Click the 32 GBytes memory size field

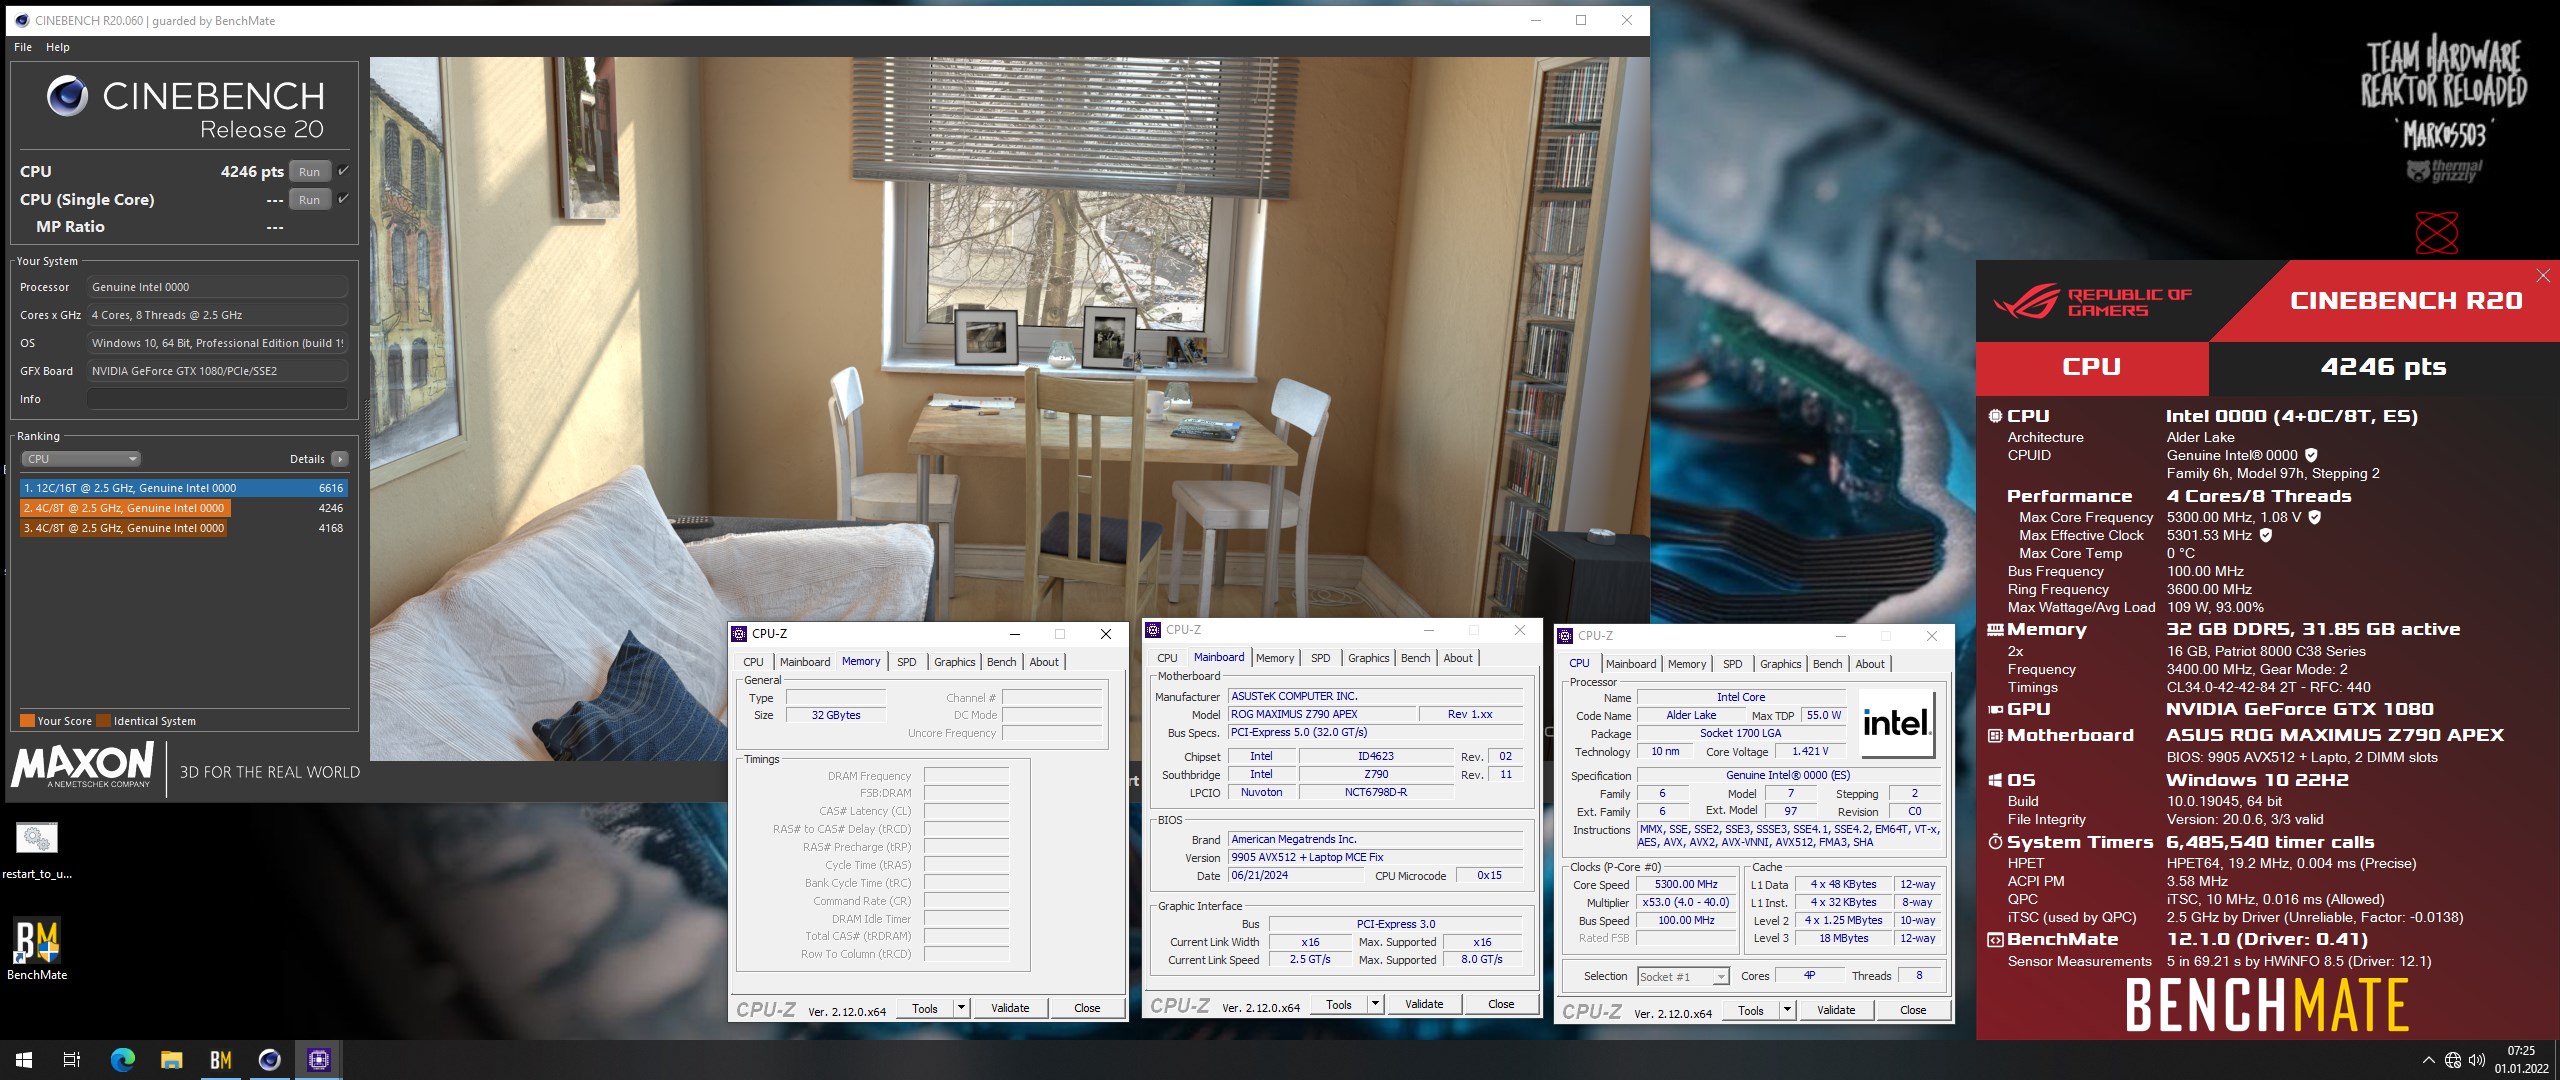[x=835, y=715]
